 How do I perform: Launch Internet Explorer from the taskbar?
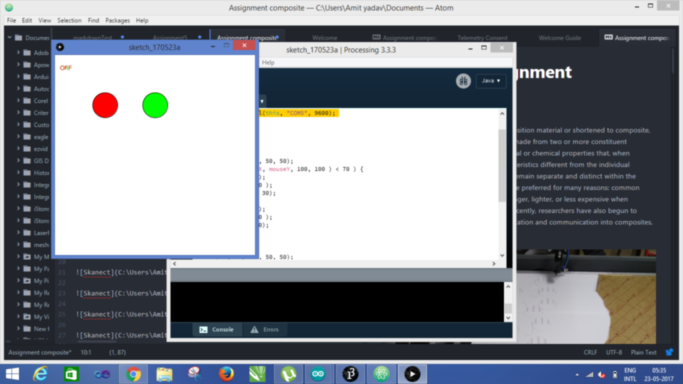[x=41, y=374]
